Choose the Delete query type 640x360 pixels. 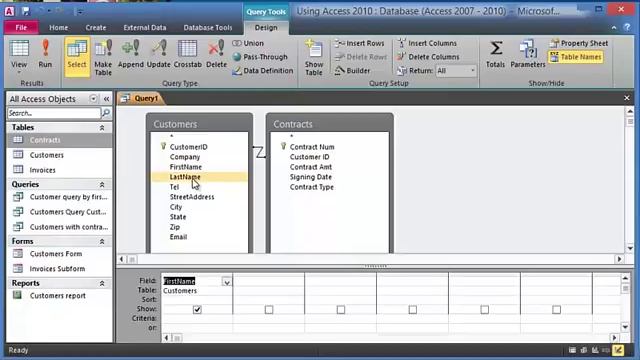pyautogui.click(x=216, y=54)
